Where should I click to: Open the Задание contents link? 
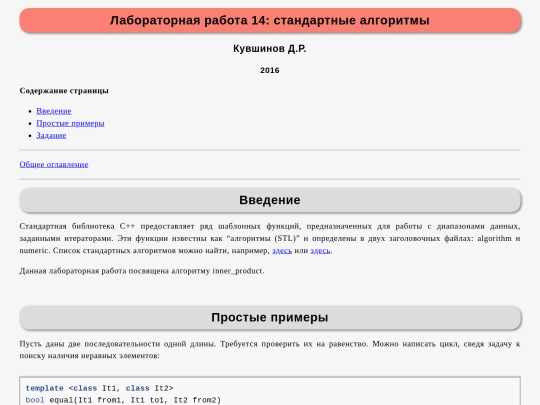(x=51, y=135)
